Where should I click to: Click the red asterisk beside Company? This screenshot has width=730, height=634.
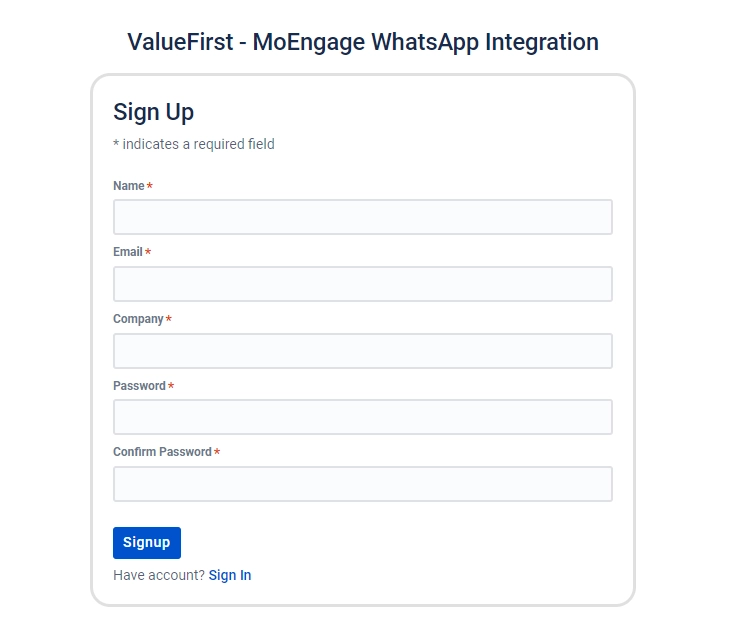click(169, 320)
